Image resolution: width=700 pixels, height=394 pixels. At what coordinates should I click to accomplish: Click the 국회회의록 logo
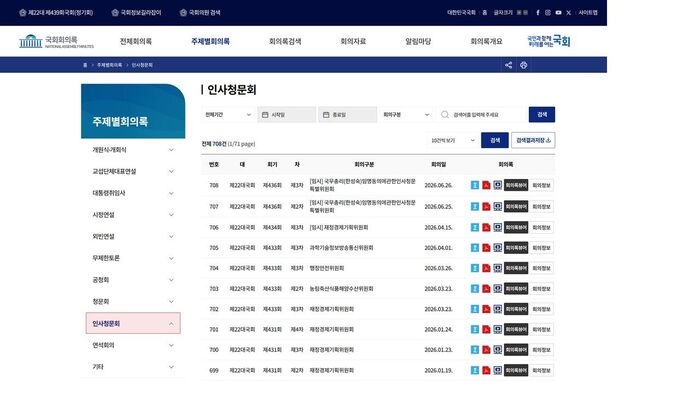point(57,41)
